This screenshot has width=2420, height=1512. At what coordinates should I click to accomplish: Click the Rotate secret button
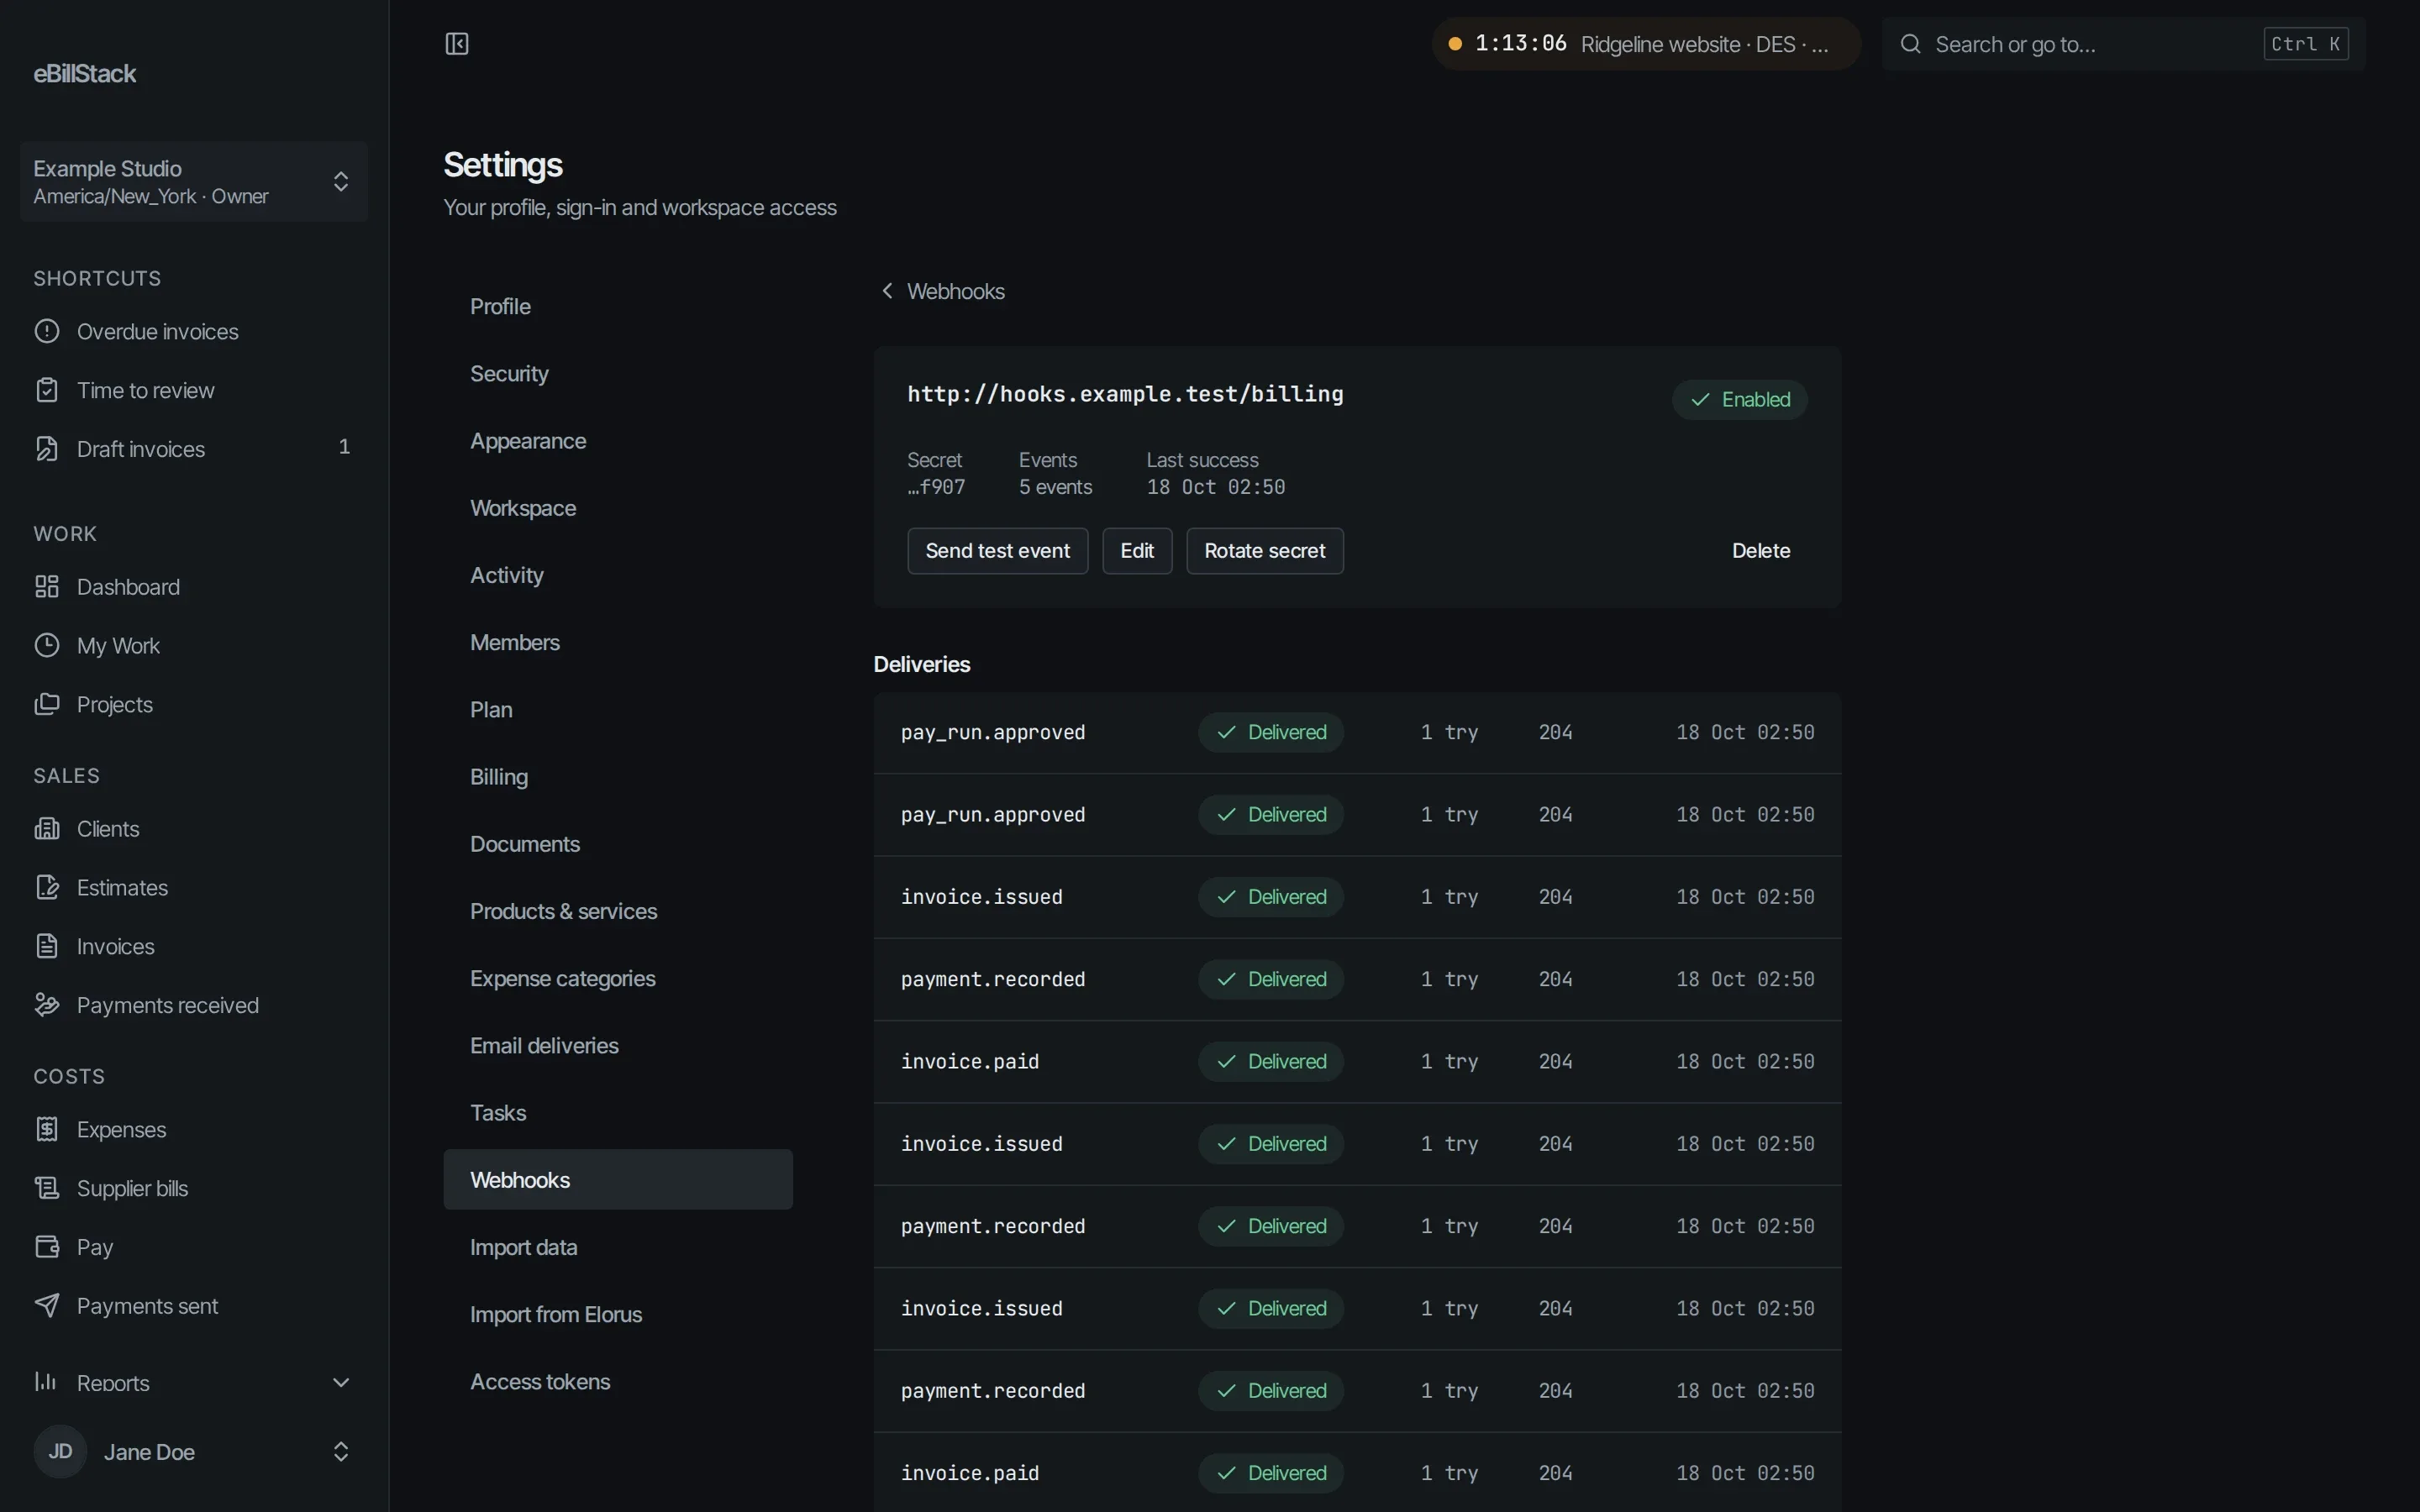(1264, 551)
